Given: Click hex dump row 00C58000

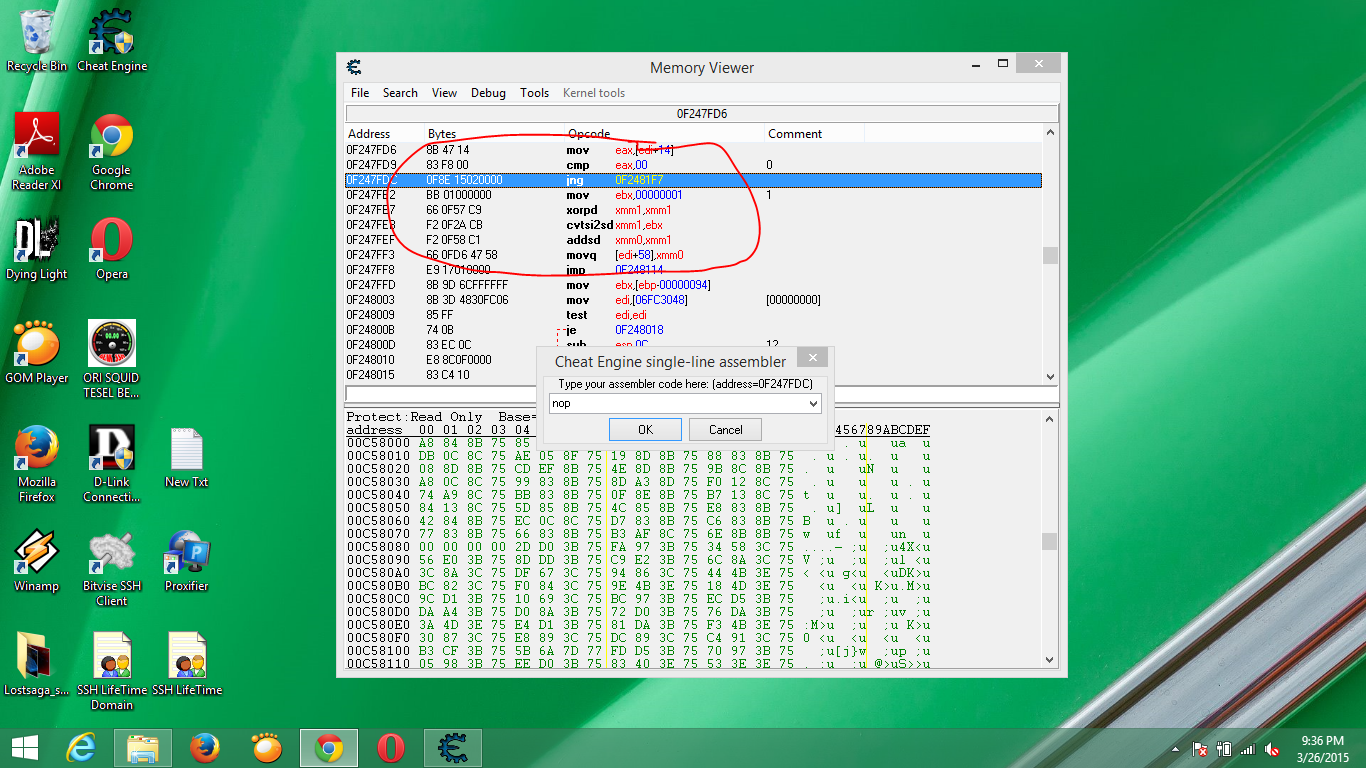Looking at the screenshot, I should tap(639, 443).
